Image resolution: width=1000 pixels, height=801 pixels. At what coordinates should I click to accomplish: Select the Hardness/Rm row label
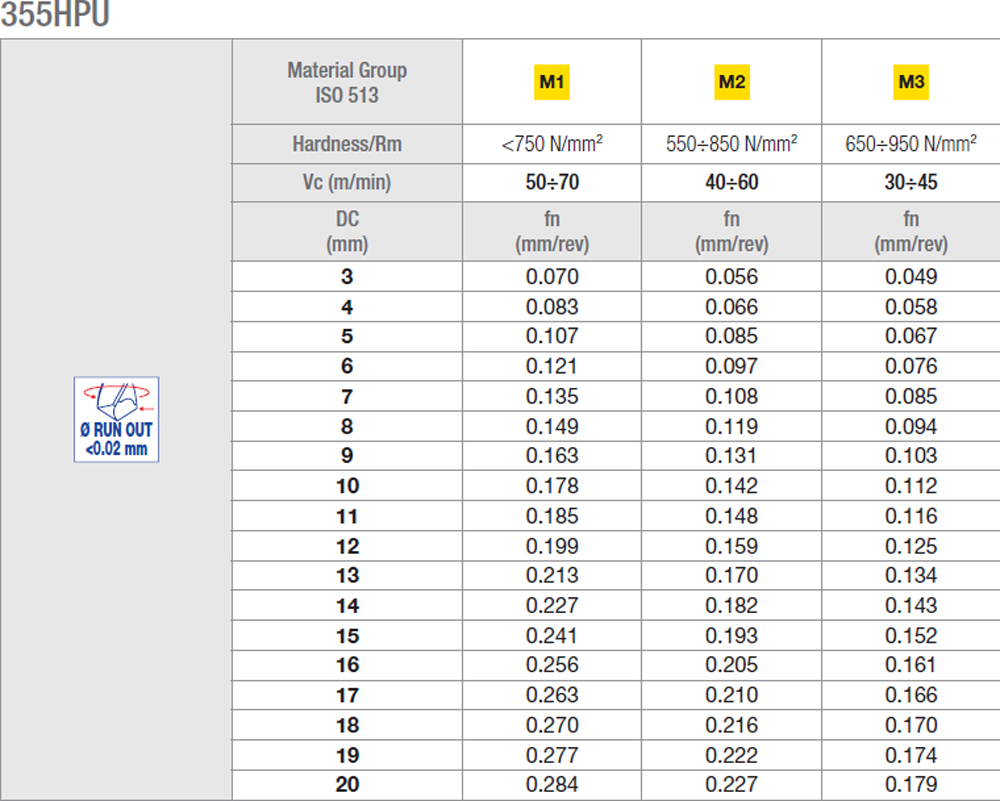(x=347, y=144)
